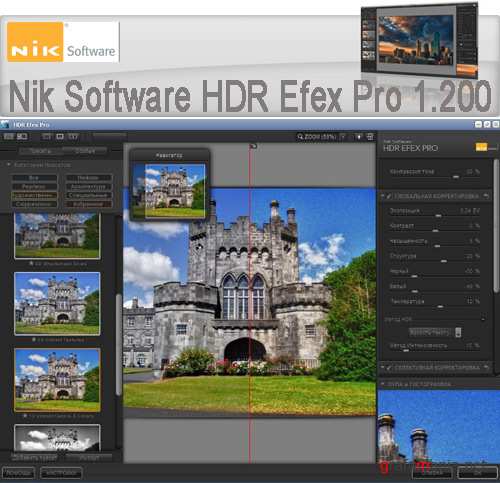This screenshot has height=483, width=500.
Task: Collapse the Global Adjustments section
Action: (383, 196)
